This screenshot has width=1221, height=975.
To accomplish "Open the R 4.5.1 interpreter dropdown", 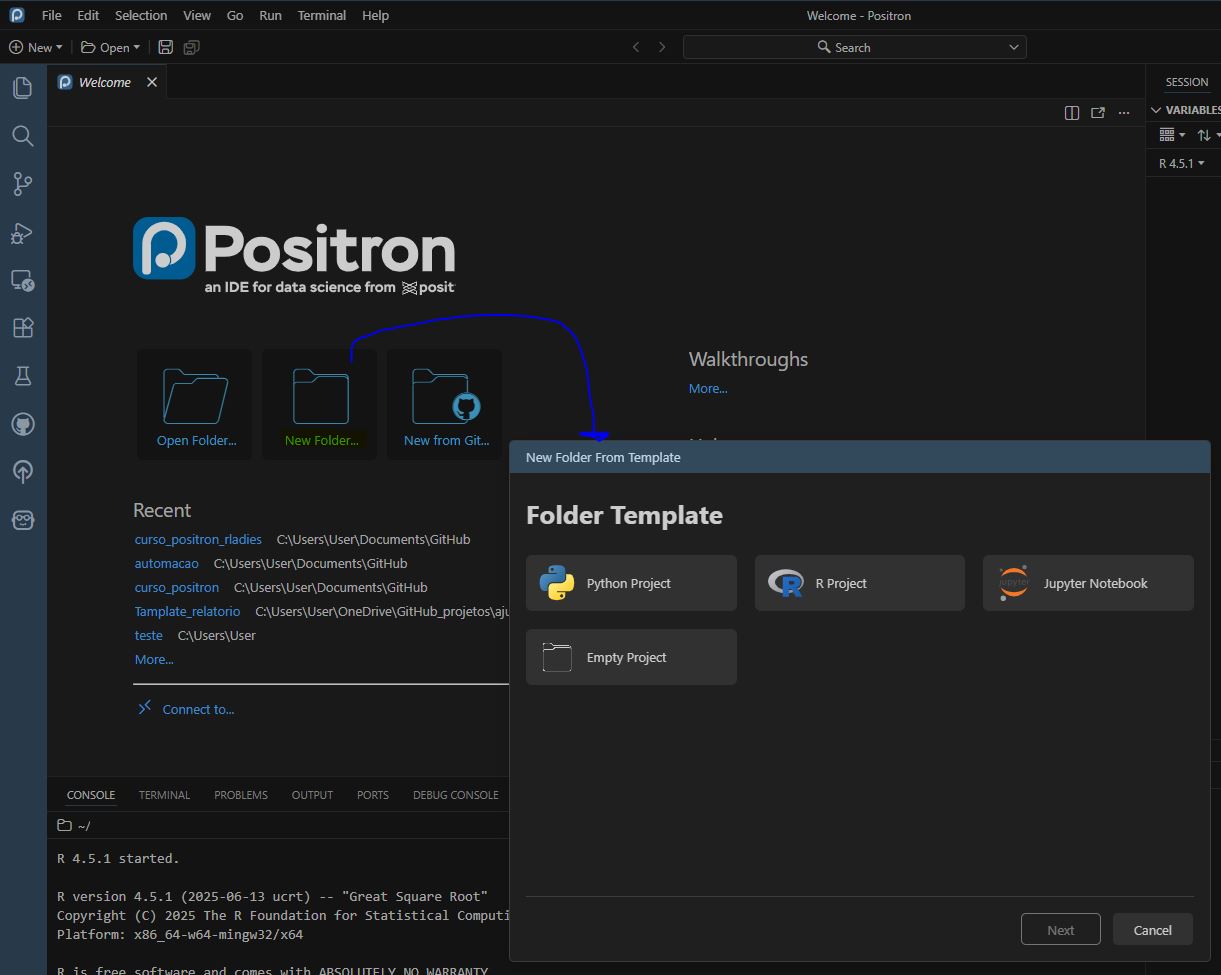I will click(1181, 163).
